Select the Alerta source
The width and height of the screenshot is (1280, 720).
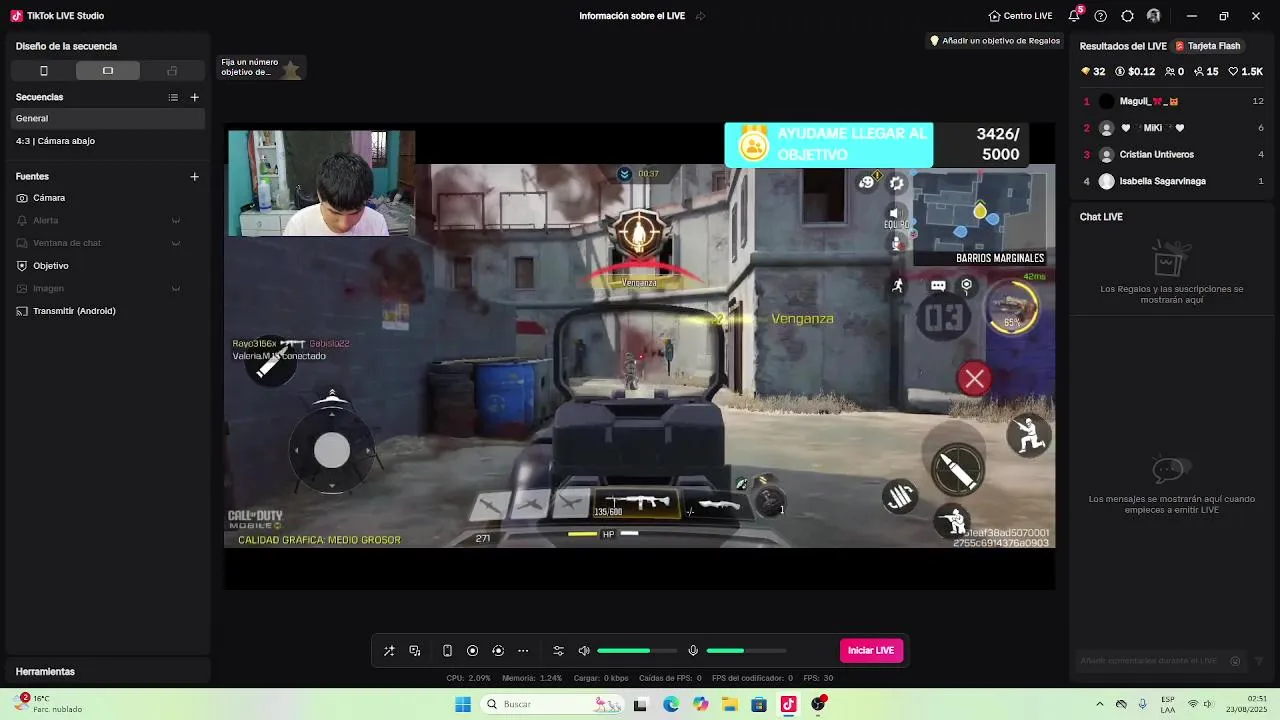click(x=45, y=220)
